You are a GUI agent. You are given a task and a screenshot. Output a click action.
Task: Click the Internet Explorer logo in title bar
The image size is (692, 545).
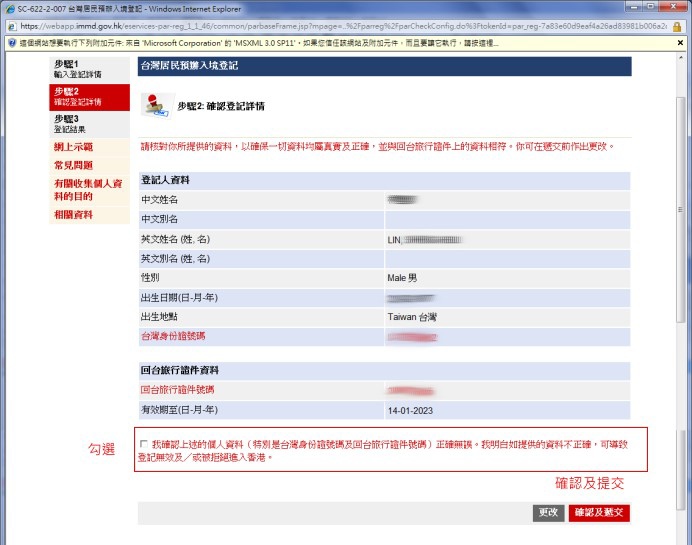[x=10, y=9]
